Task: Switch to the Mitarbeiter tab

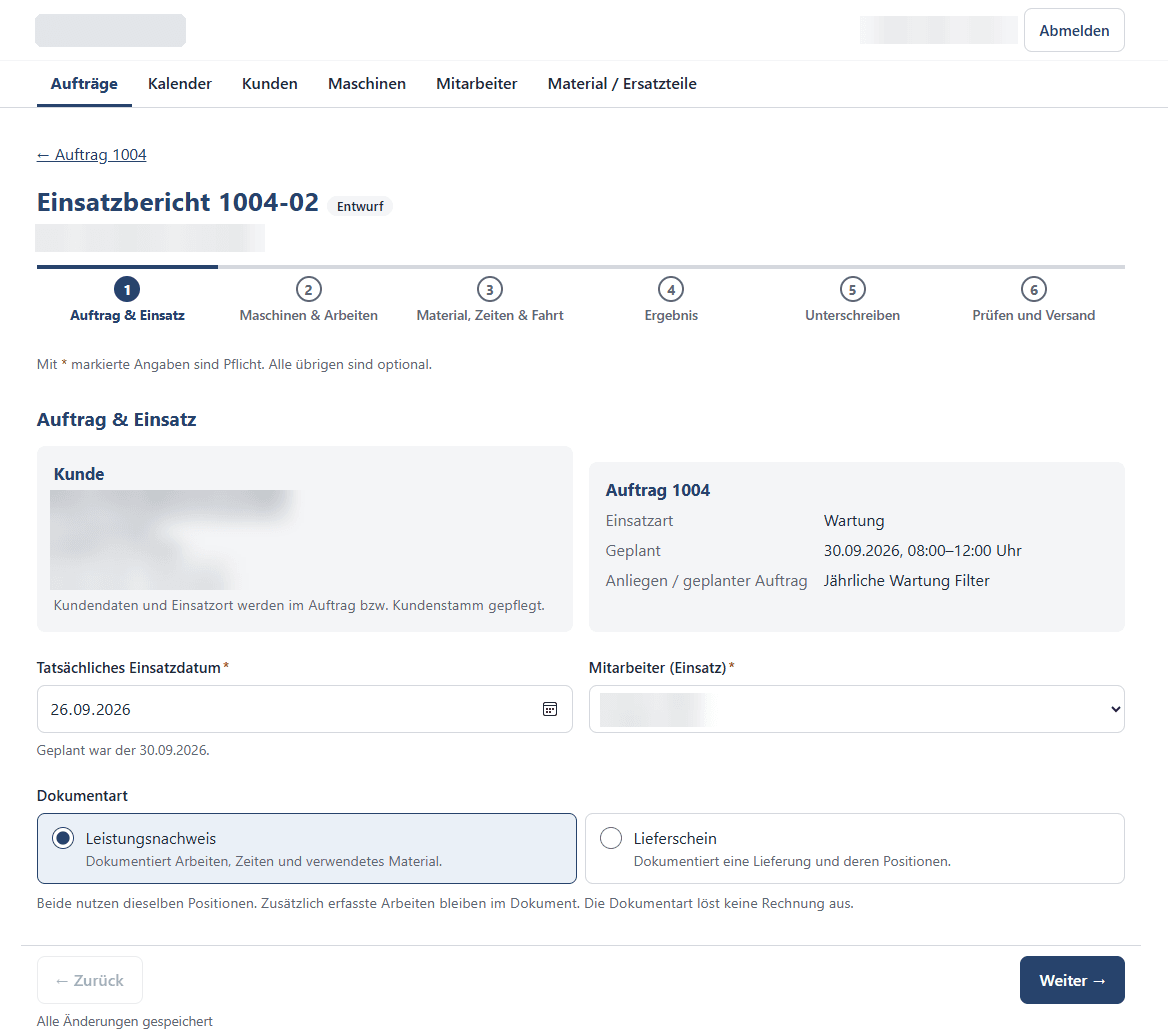Action: [477, 83]
